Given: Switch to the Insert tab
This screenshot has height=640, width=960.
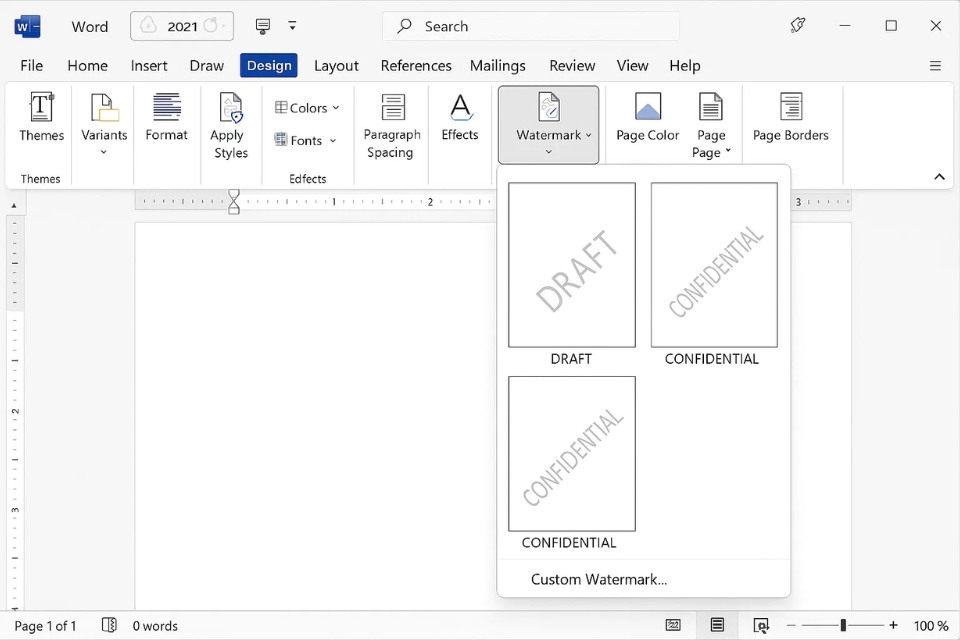Looking at the screenshot, I should pos(149,65).
